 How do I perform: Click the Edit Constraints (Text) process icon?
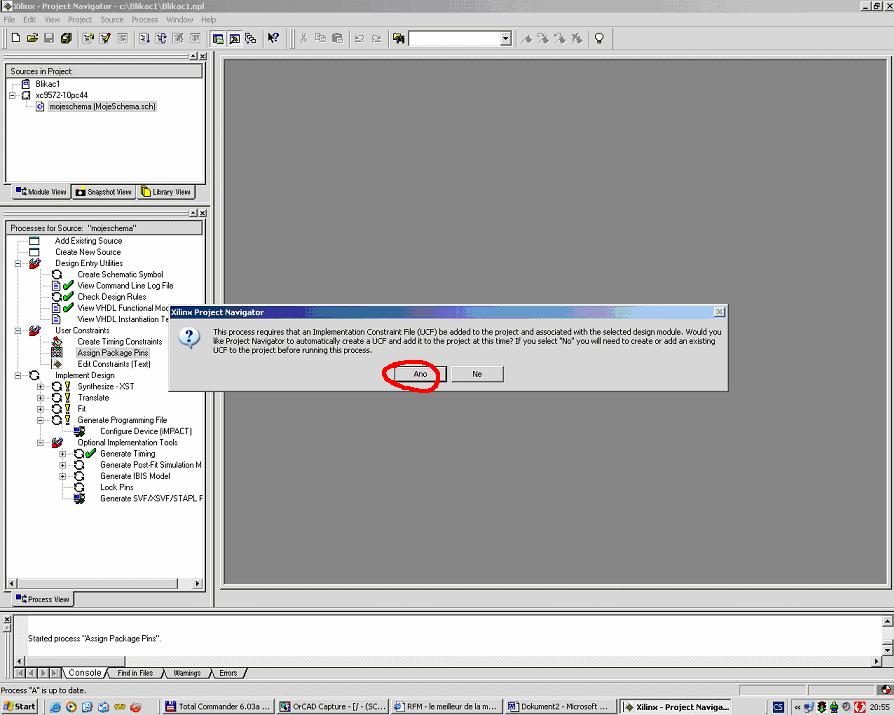[57, 364]
